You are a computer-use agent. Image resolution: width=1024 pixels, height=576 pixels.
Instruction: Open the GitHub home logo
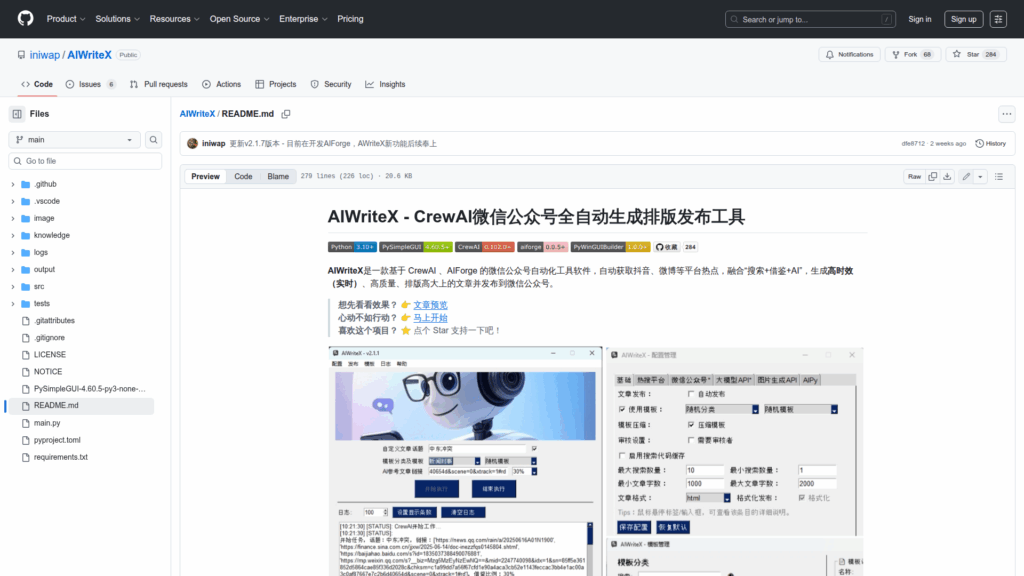tap(25, 19)
